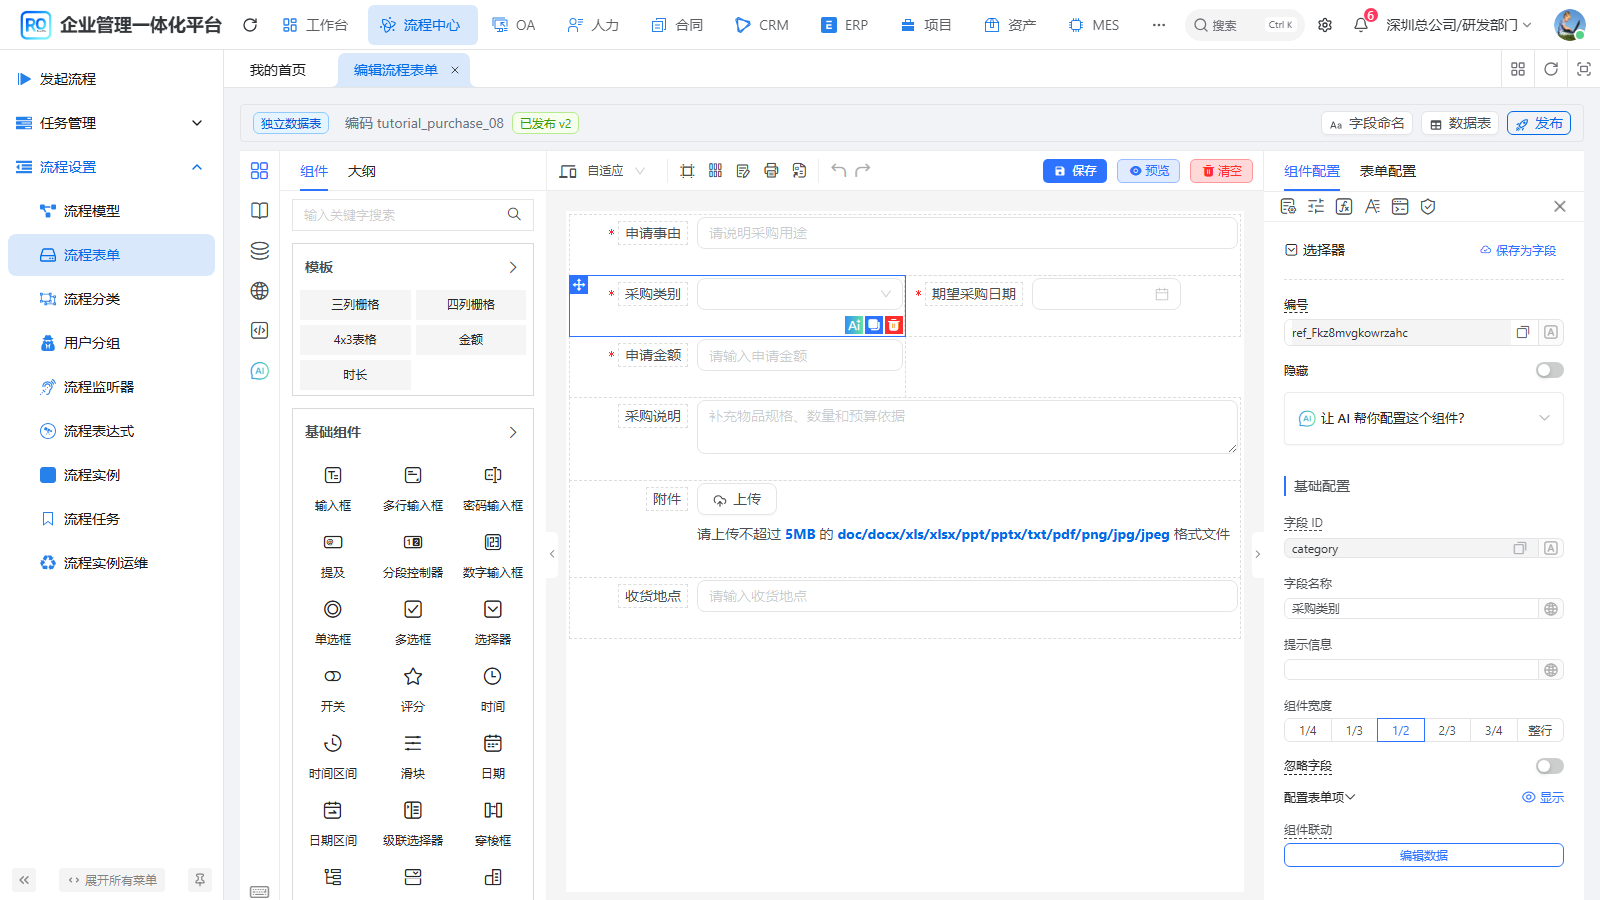The image size is (1600, 900).
Task: Redo the form edit
Action: 863,171
